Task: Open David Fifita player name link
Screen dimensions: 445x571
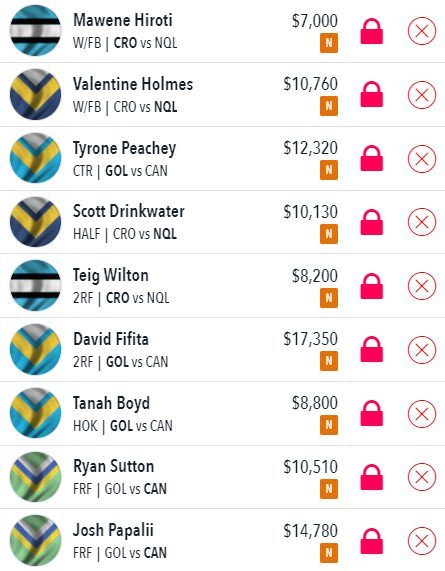Action: point(111,339)
